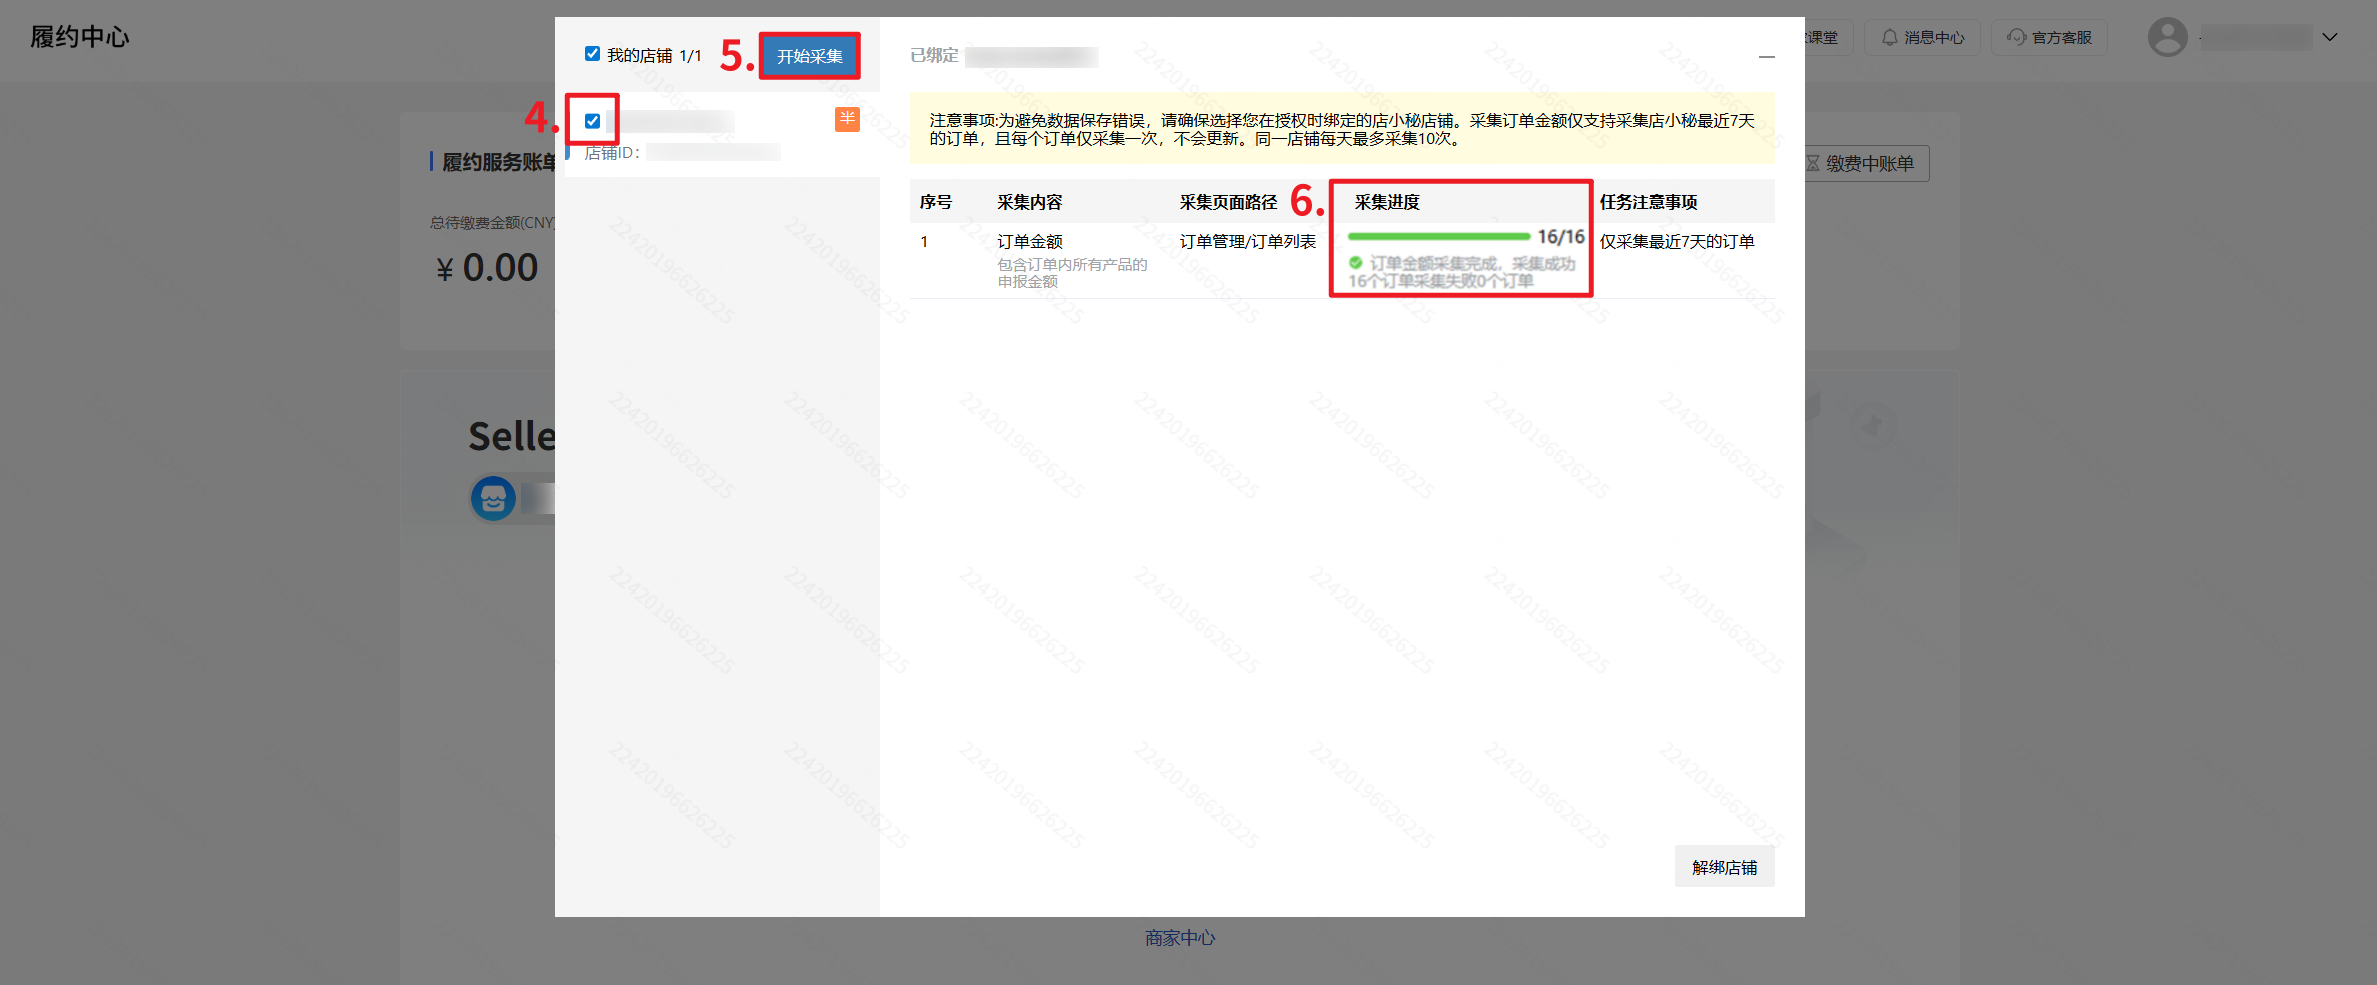Click the 履约中心 header title
This screenshot has height=985, width=2377.
click(80, 37)
